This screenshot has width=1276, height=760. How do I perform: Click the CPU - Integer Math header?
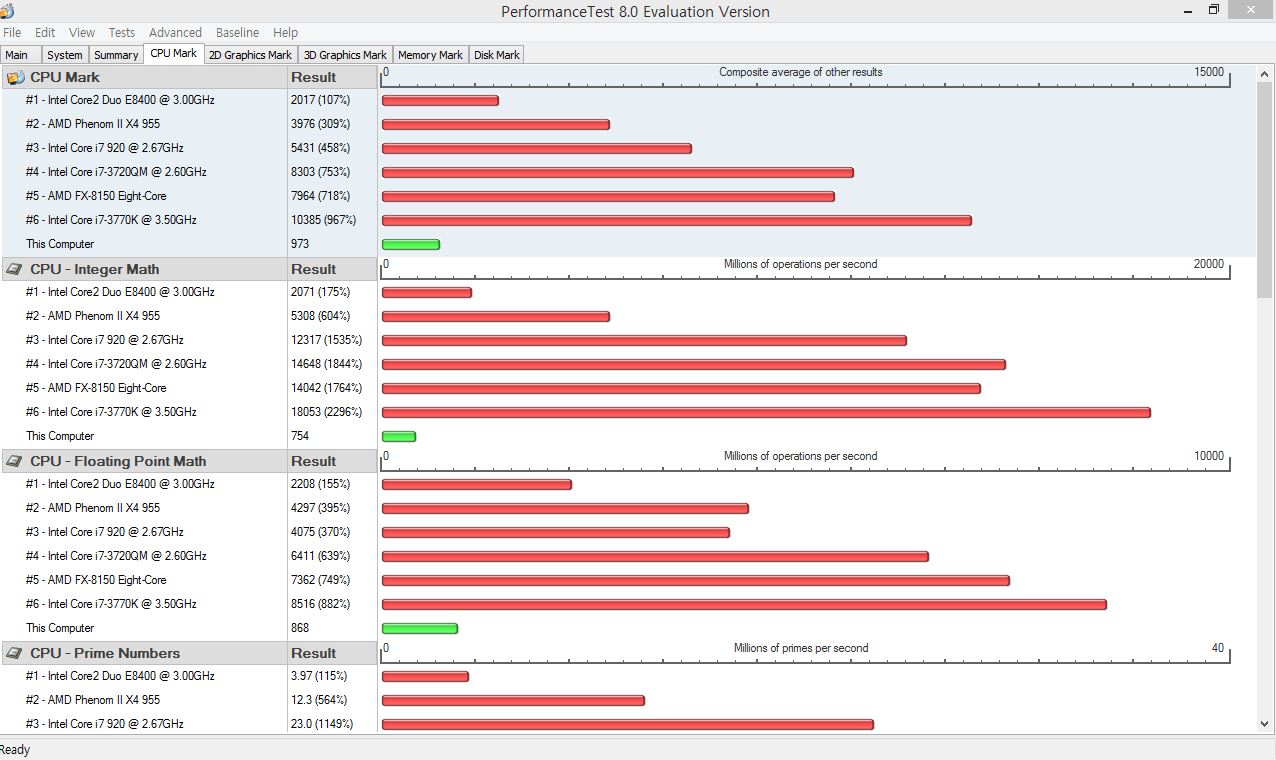tap(144, 269)
